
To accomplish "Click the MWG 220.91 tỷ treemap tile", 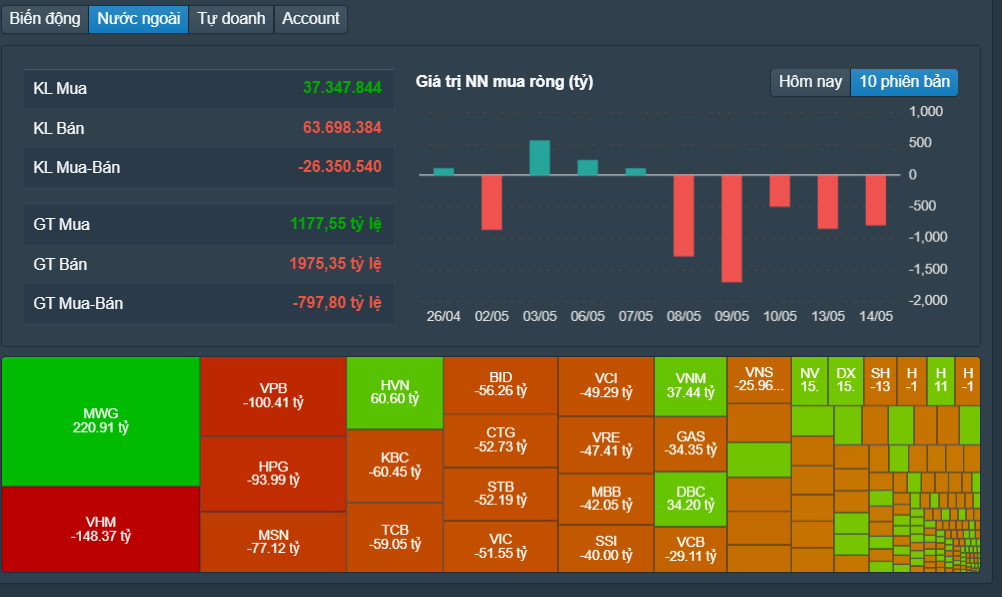I will click(x=101, y=421).
